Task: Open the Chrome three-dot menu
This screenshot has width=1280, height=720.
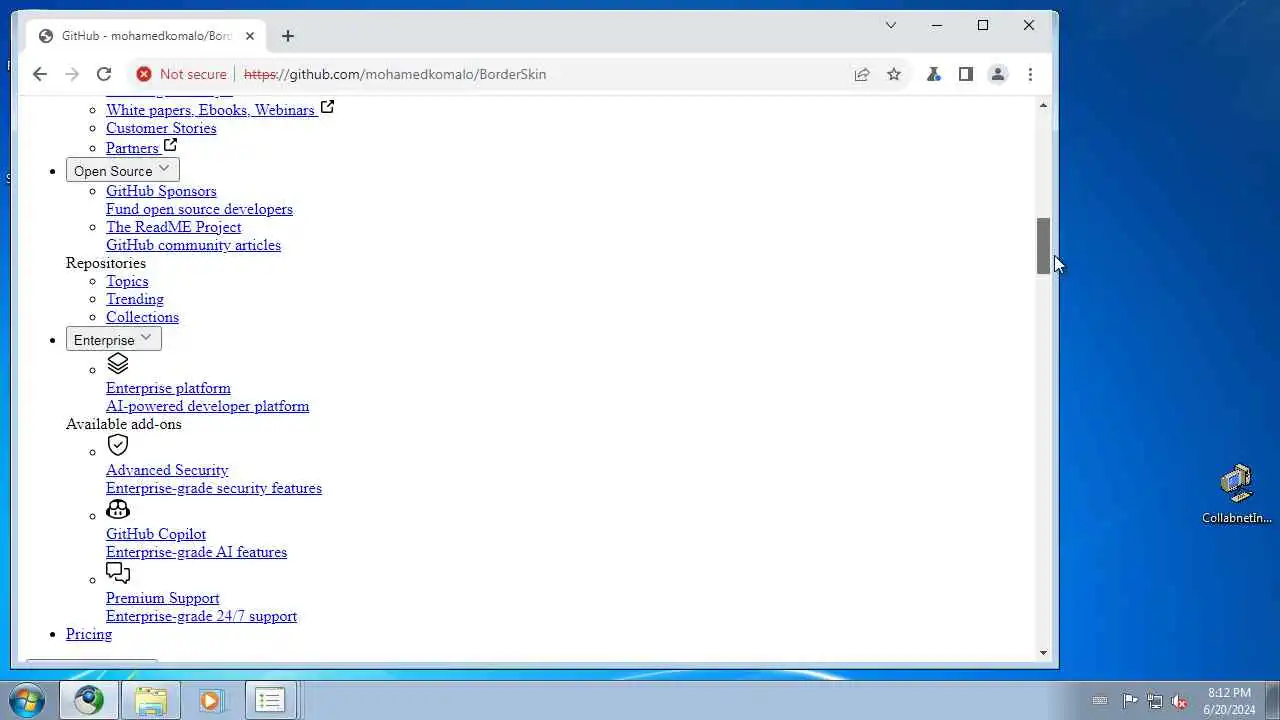Action: (1030, 74)
